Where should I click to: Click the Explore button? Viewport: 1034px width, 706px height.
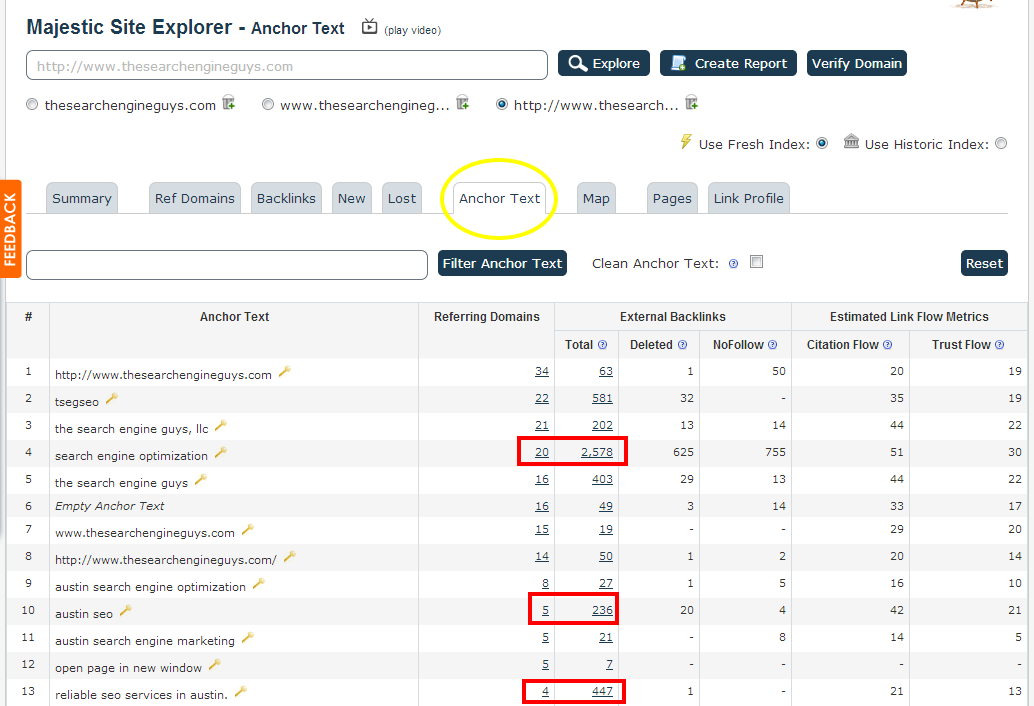[604, 63]
